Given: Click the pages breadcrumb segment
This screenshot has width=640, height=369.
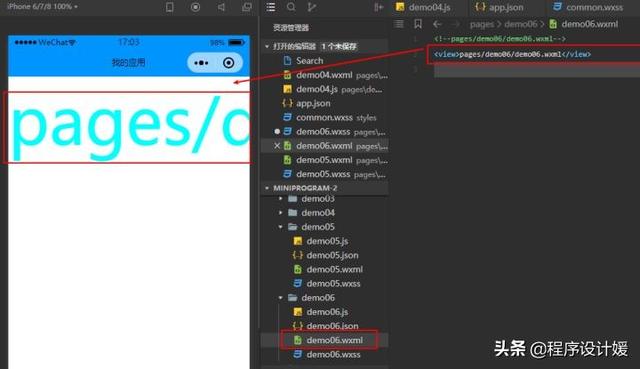Looking at the screenshot, I should (x=482, y=24).
